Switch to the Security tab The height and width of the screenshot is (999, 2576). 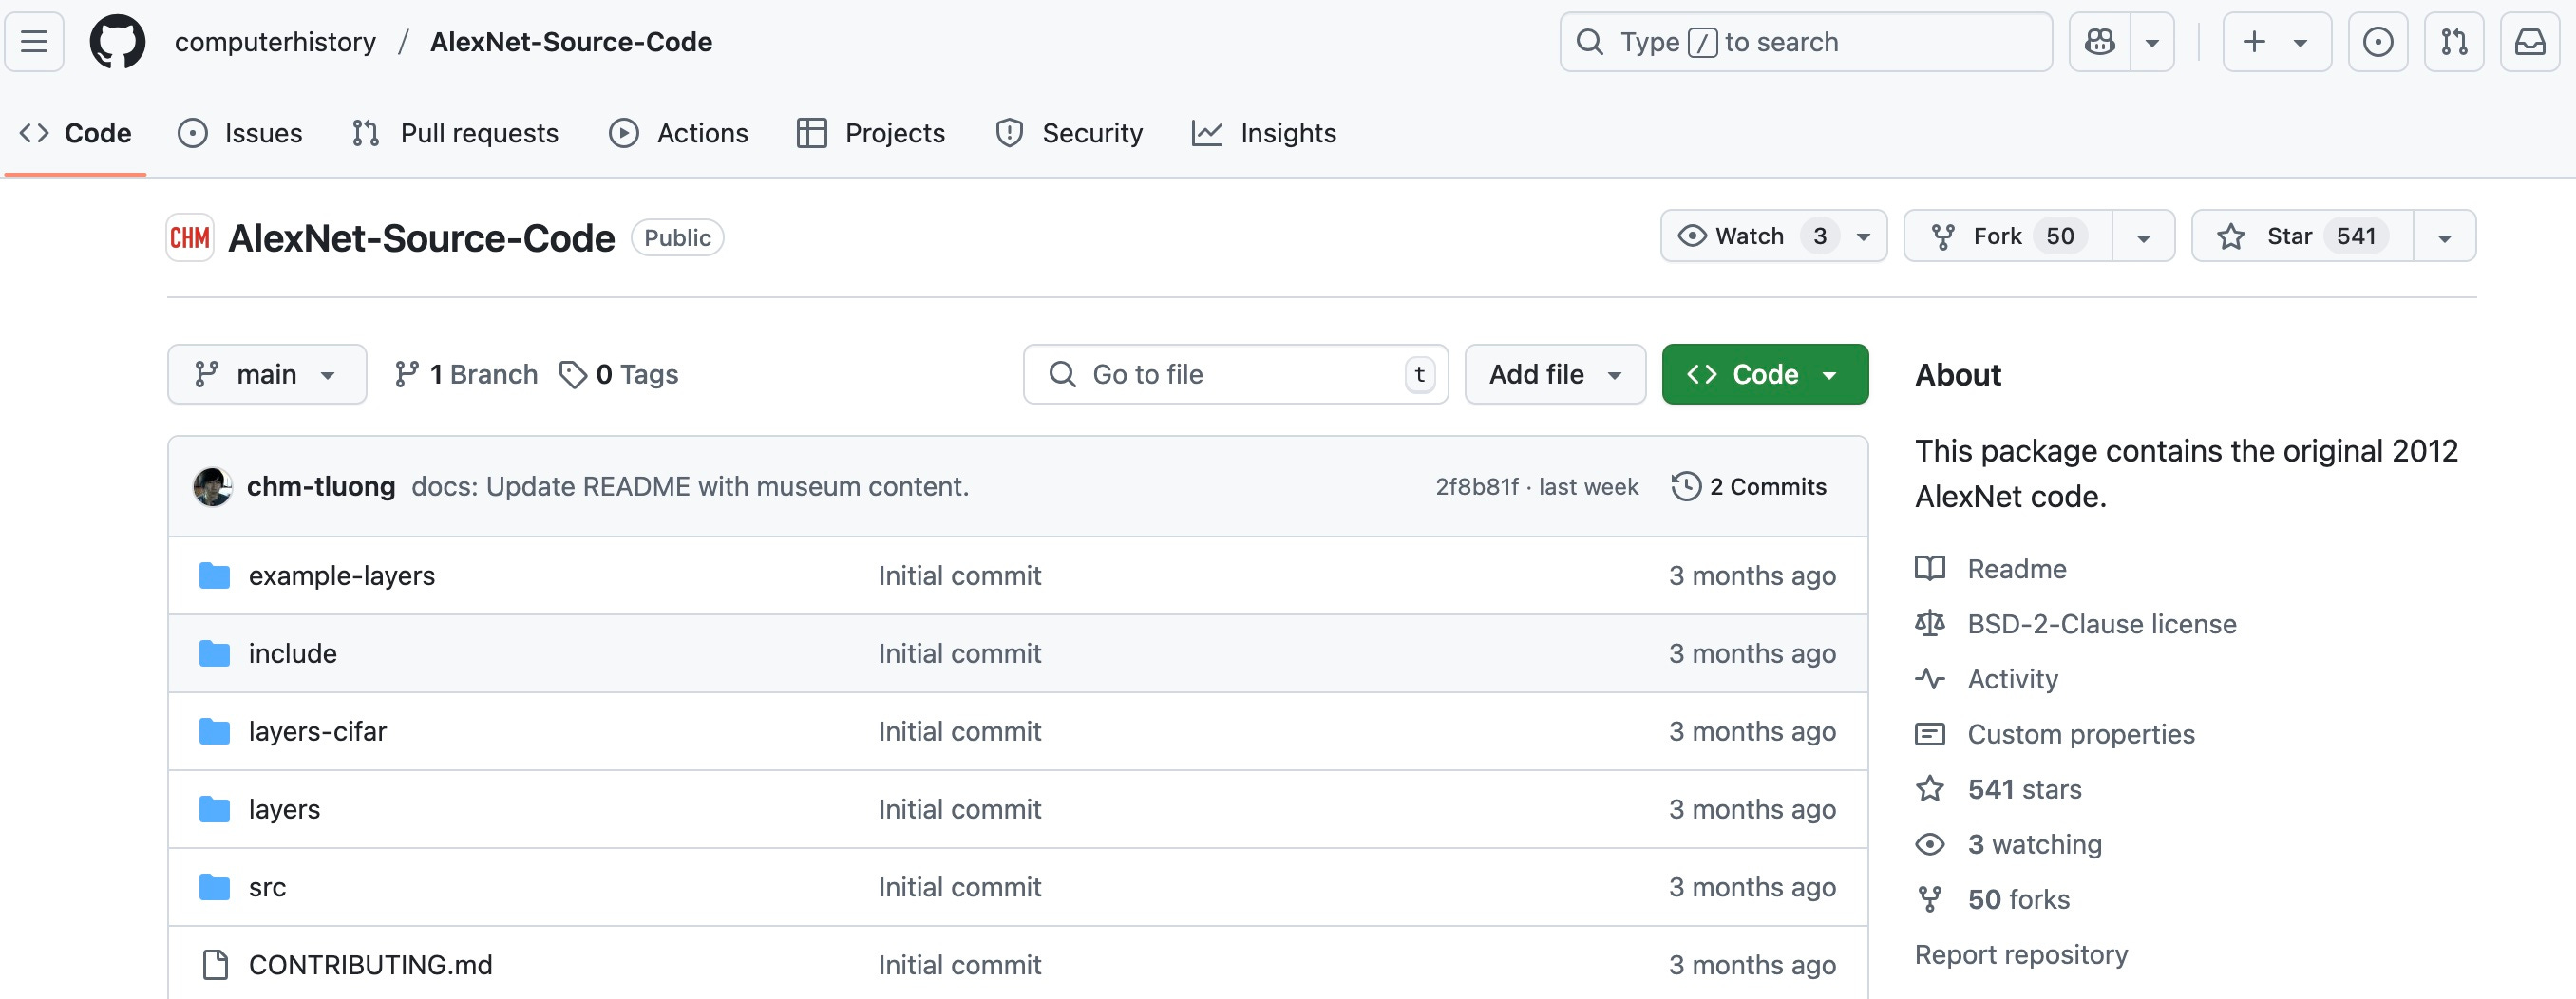tap(1069, 133)
